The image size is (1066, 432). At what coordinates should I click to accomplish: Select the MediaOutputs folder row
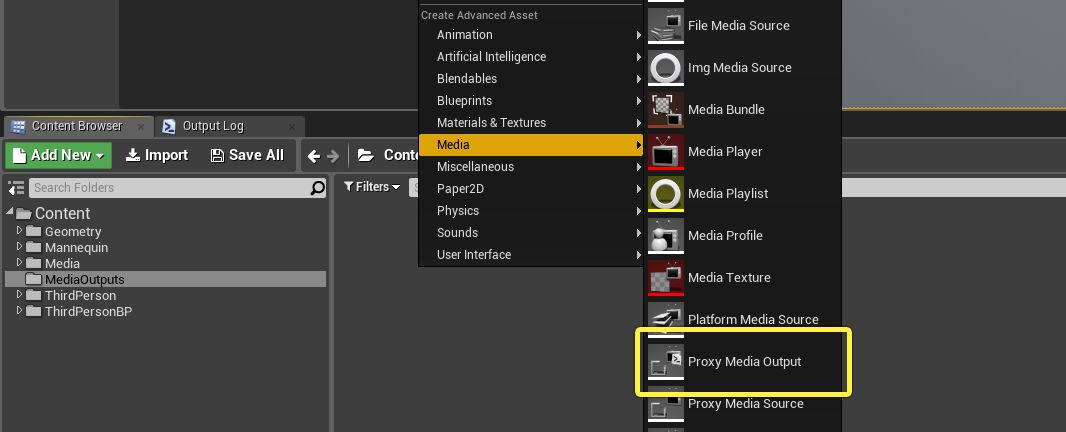point(165,279)
